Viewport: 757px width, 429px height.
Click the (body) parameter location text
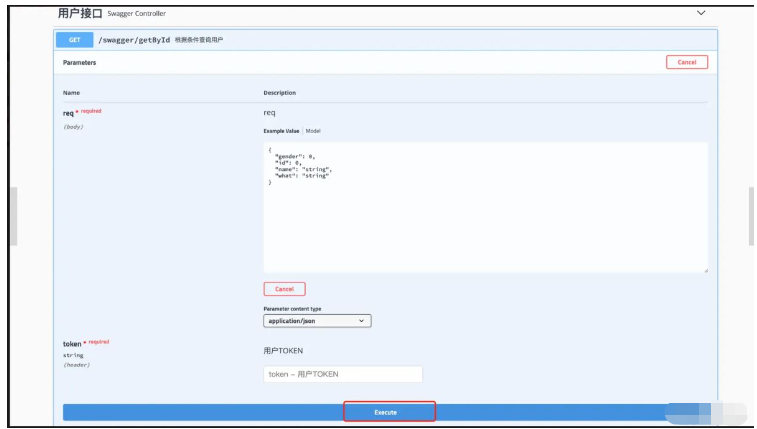73,127
